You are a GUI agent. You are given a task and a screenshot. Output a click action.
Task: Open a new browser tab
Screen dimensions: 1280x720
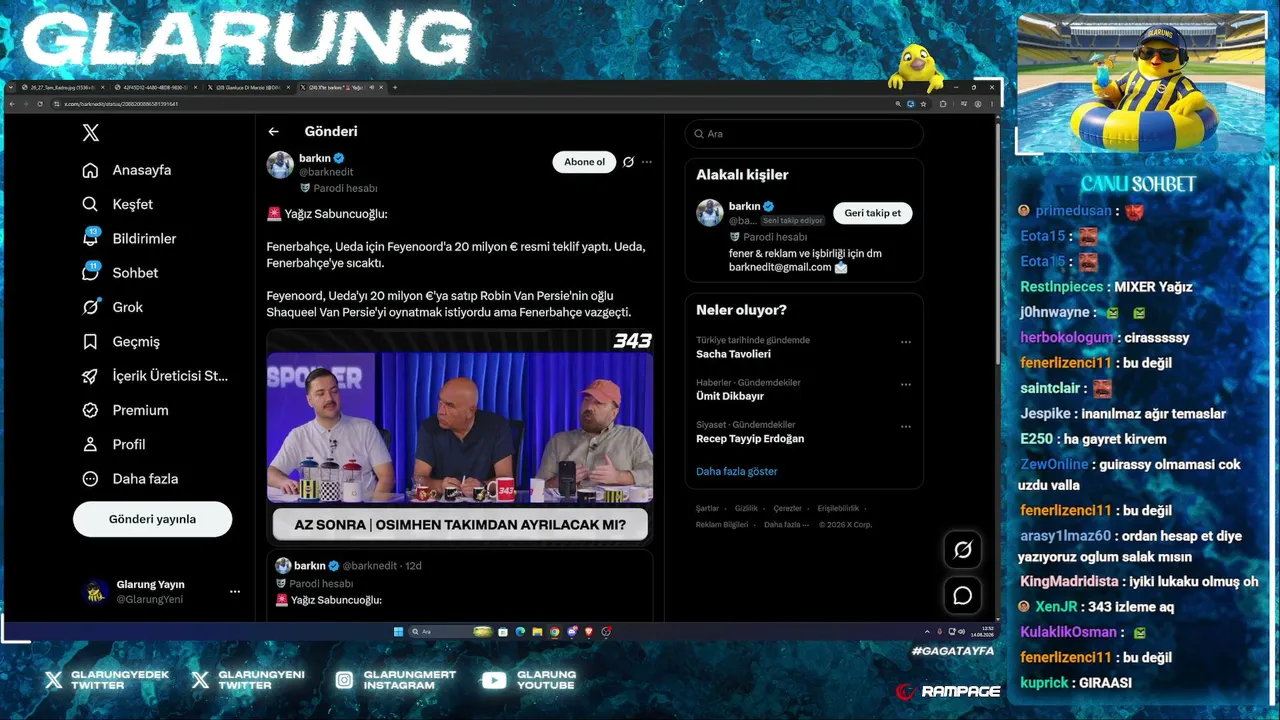tap(395, 87)
